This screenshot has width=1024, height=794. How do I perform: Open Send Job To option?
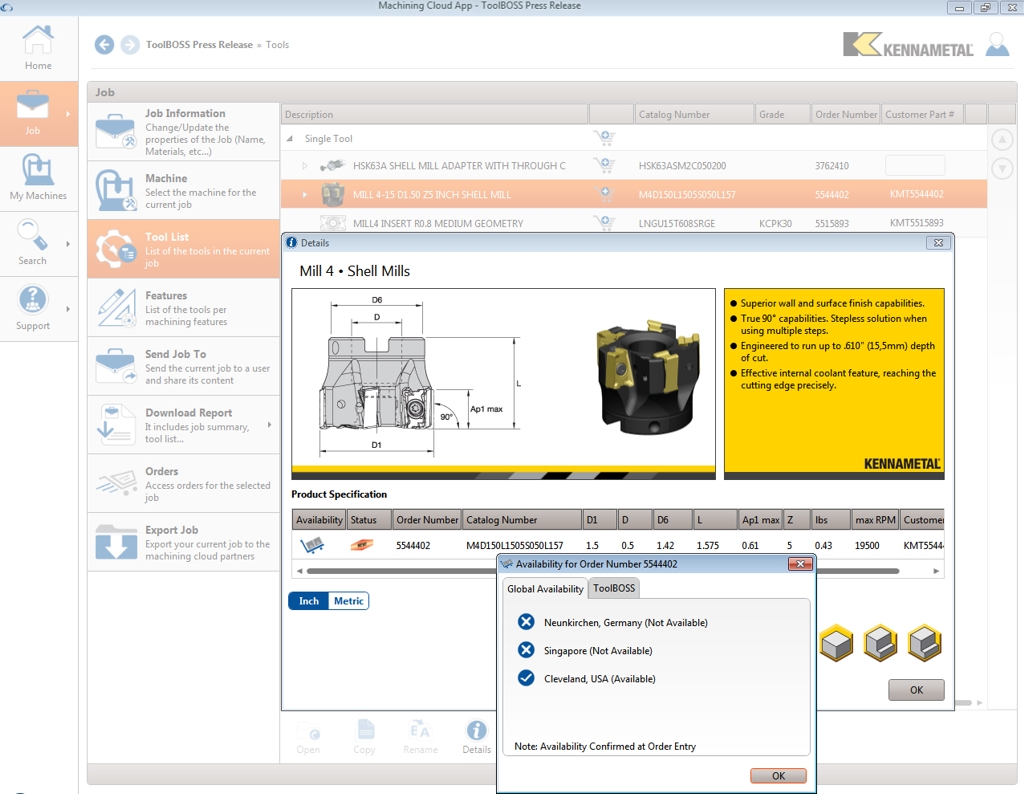point(184,366)
